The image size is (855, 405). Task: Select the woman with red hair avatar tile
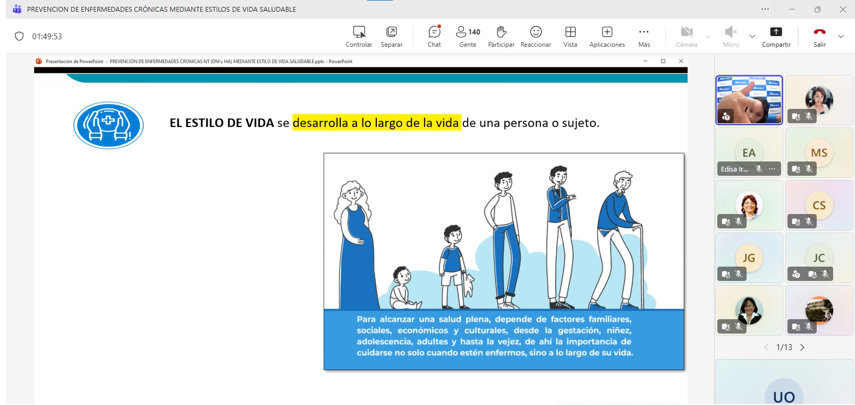749,205
